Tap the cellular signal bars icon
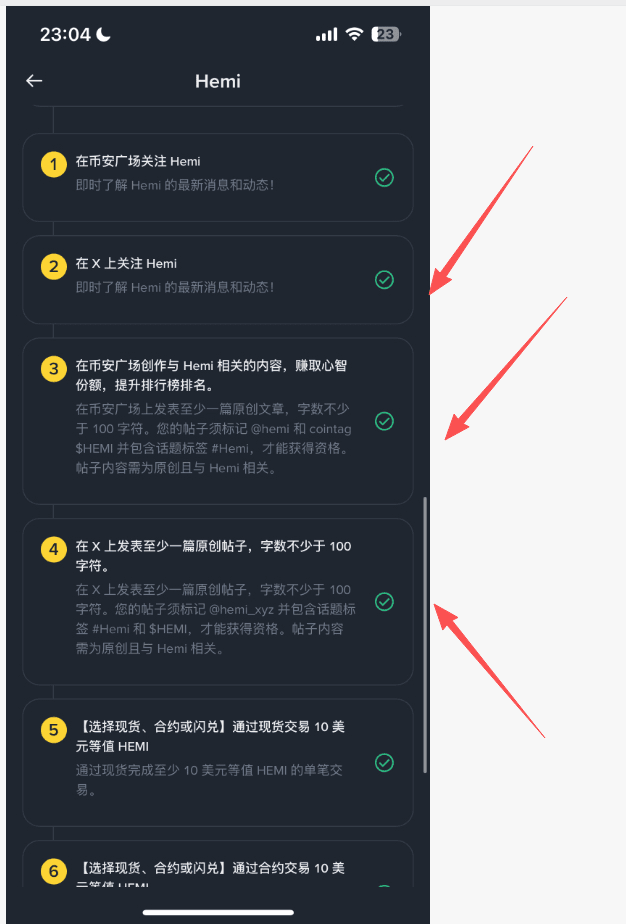Image resolution: width=626 pixels, height=924 pixels. [x=327, y=35]
